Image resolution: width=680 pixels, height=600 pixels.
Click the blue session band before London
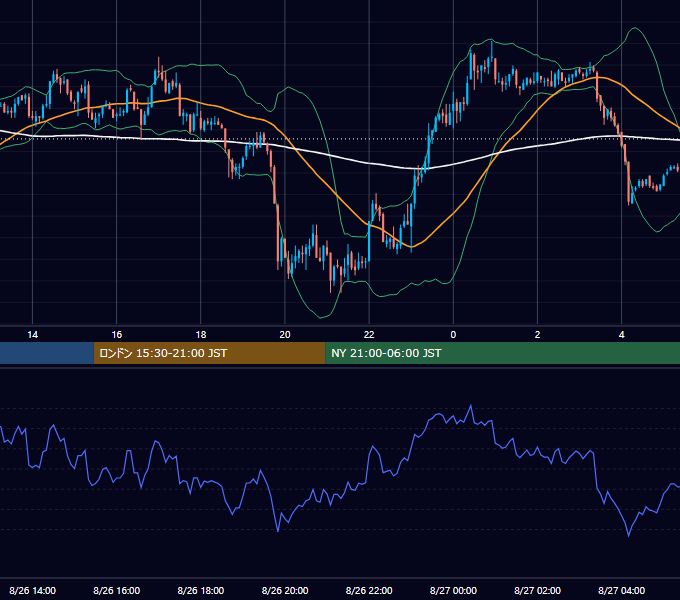[x=47, y=353]
